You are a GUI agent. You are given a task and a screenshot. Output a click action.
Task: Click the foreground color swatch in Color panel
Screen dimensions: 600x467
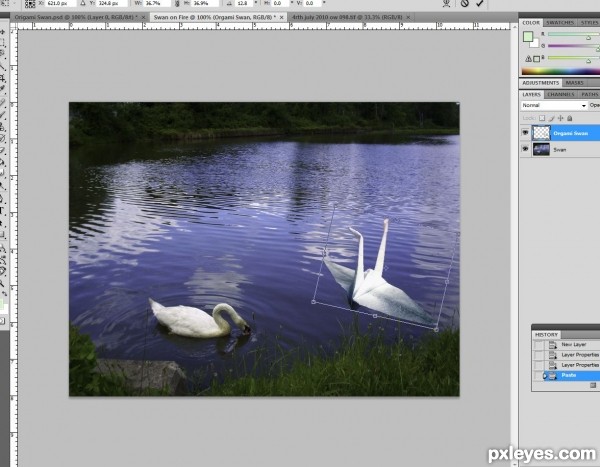(x=528, y=36)
